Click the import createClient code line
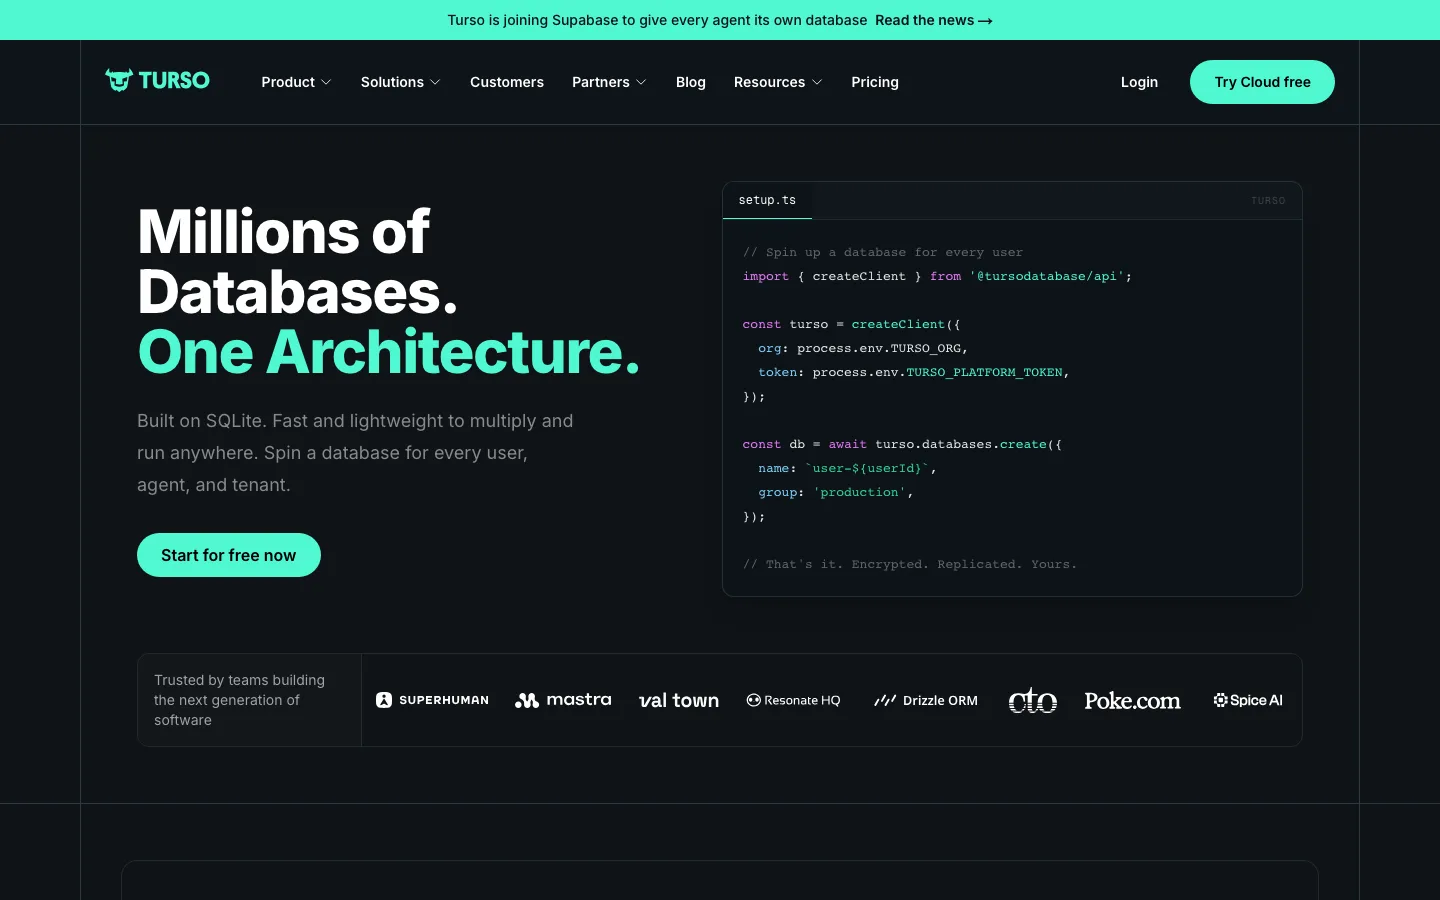Screen dimensions: 1440x900 937,276
